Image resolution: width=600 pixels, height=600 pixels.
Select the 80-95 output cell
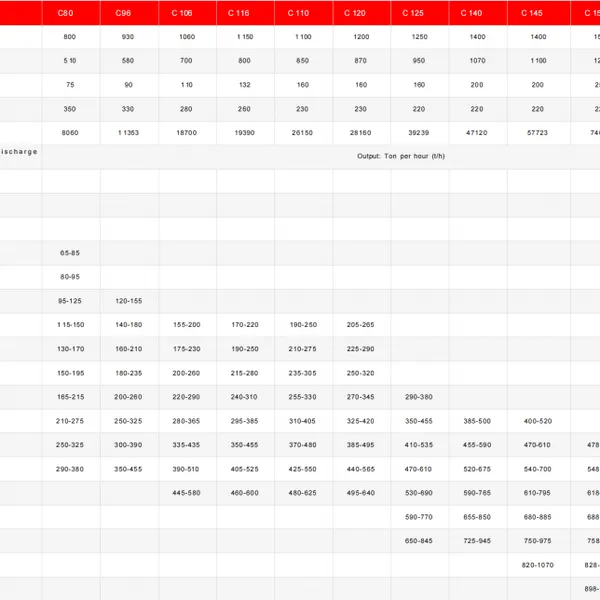coord(70,277)
